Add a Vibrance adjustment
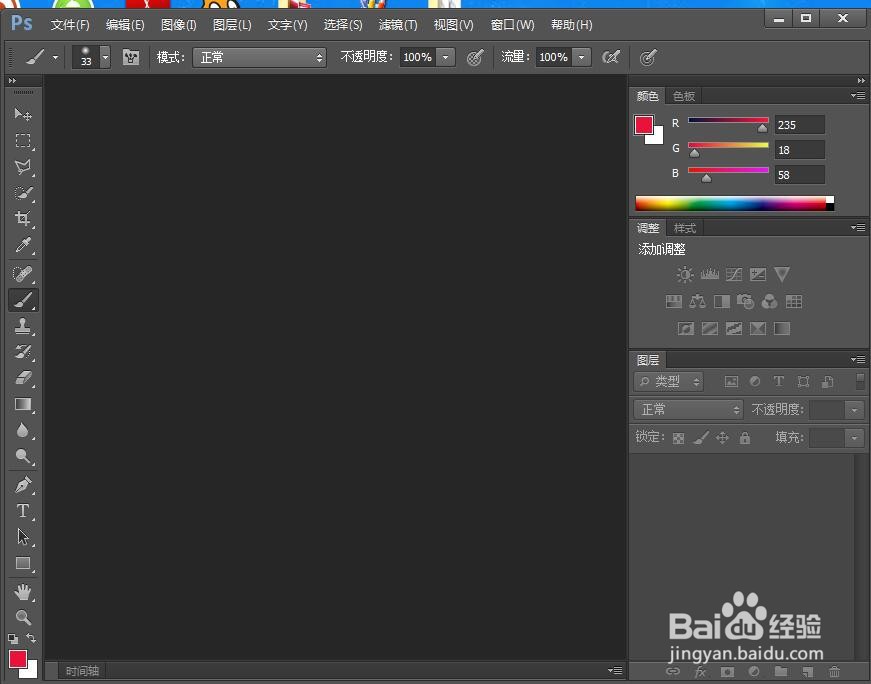The width and height of the screenshot is (871, 684). tap(782, 274)
